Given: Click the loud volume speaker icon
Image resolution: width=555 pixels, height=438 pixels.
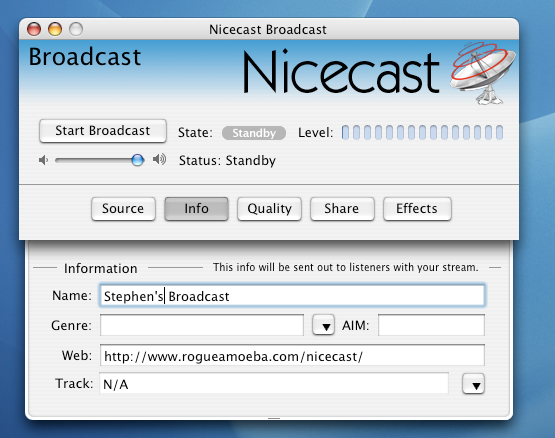Looking at the screenshot, I should click(159, 160).
